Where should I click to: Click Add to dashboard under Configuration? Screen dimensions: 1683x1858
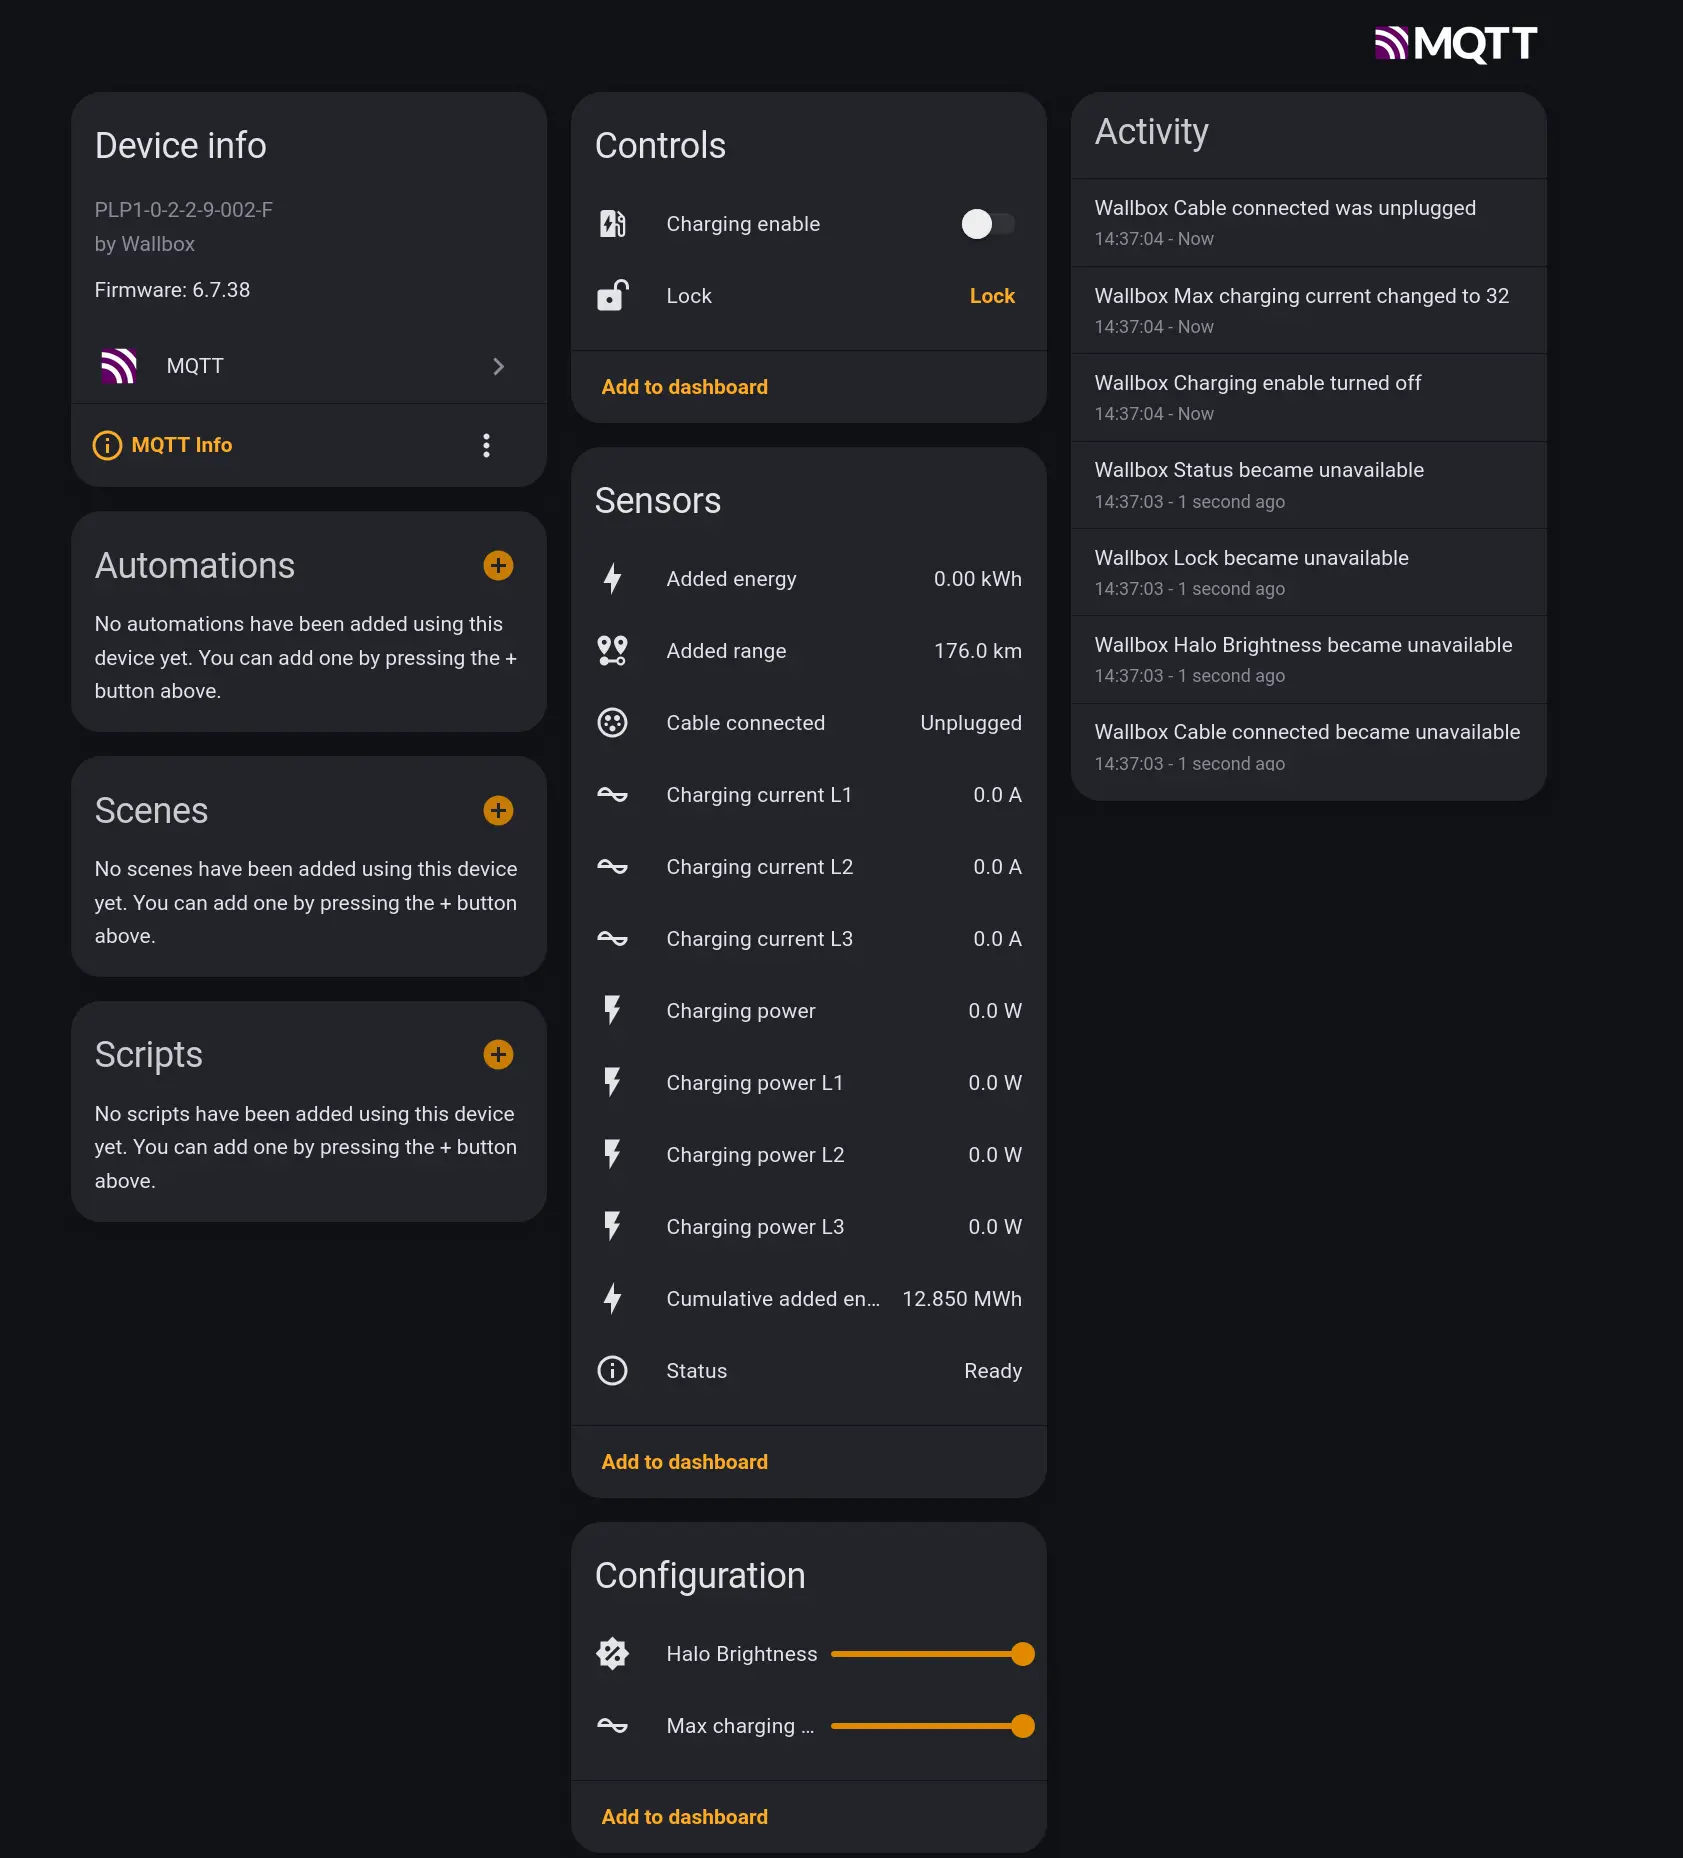click(685, 1817)
